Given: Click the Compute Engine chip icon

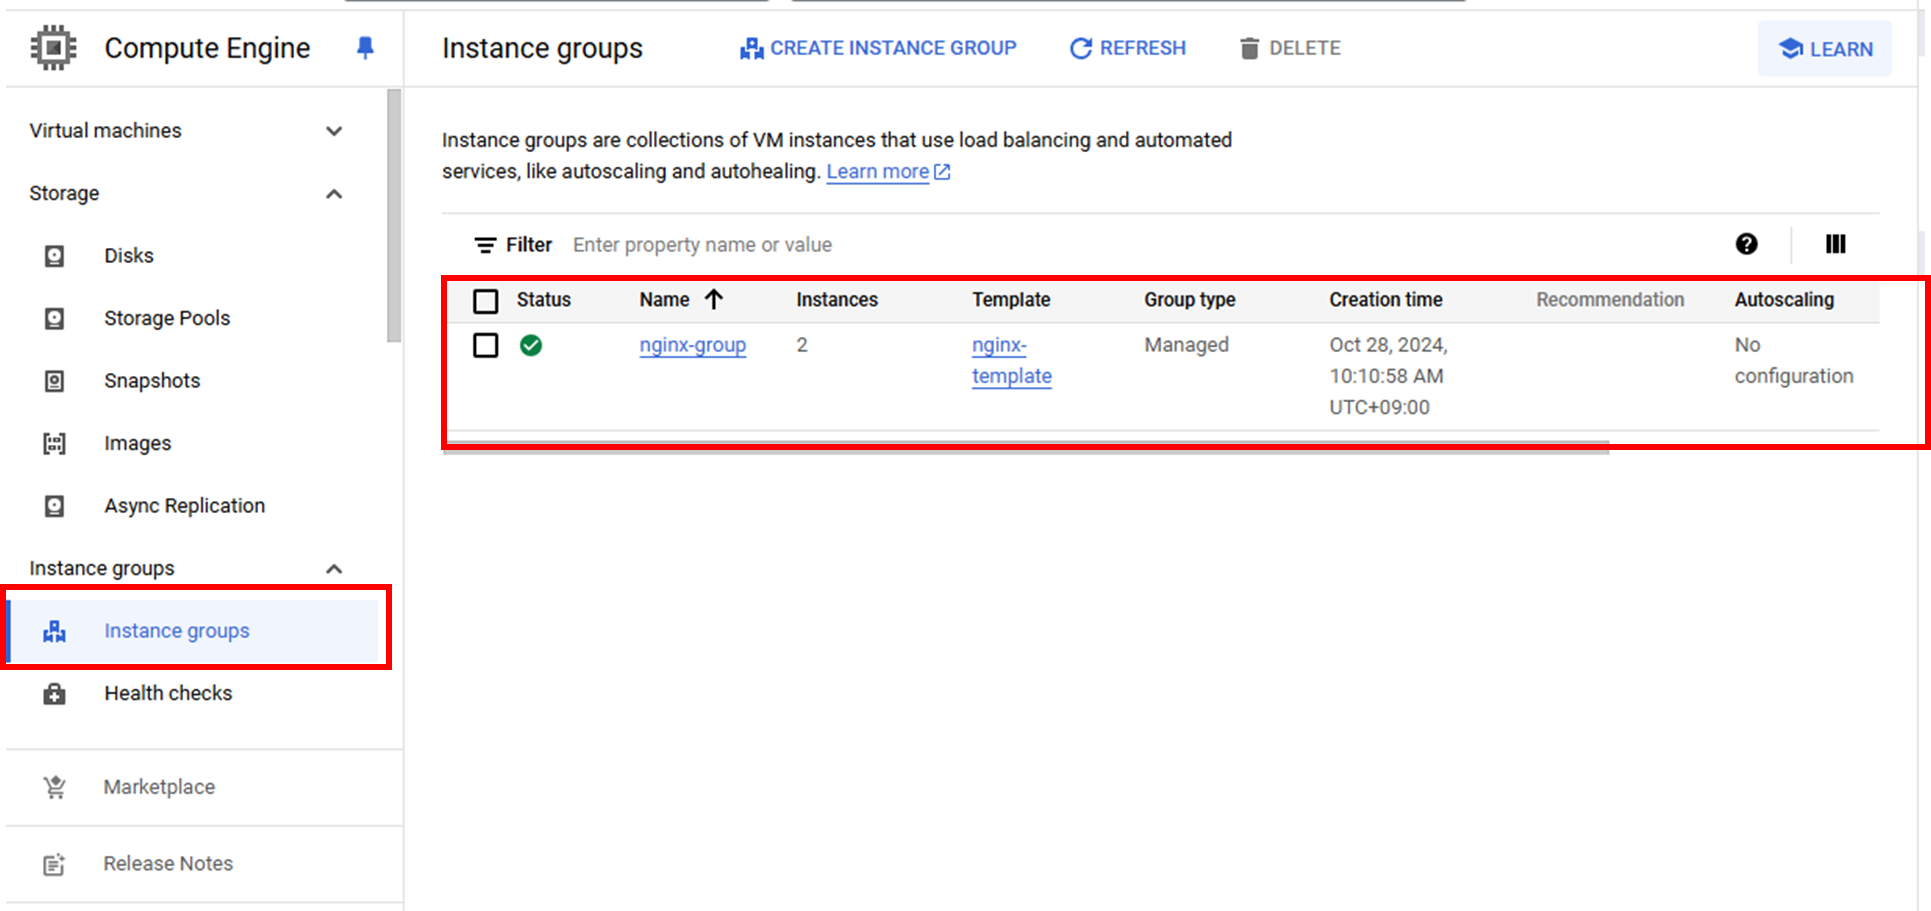Looking at the screenshot, I should (54, 48).
